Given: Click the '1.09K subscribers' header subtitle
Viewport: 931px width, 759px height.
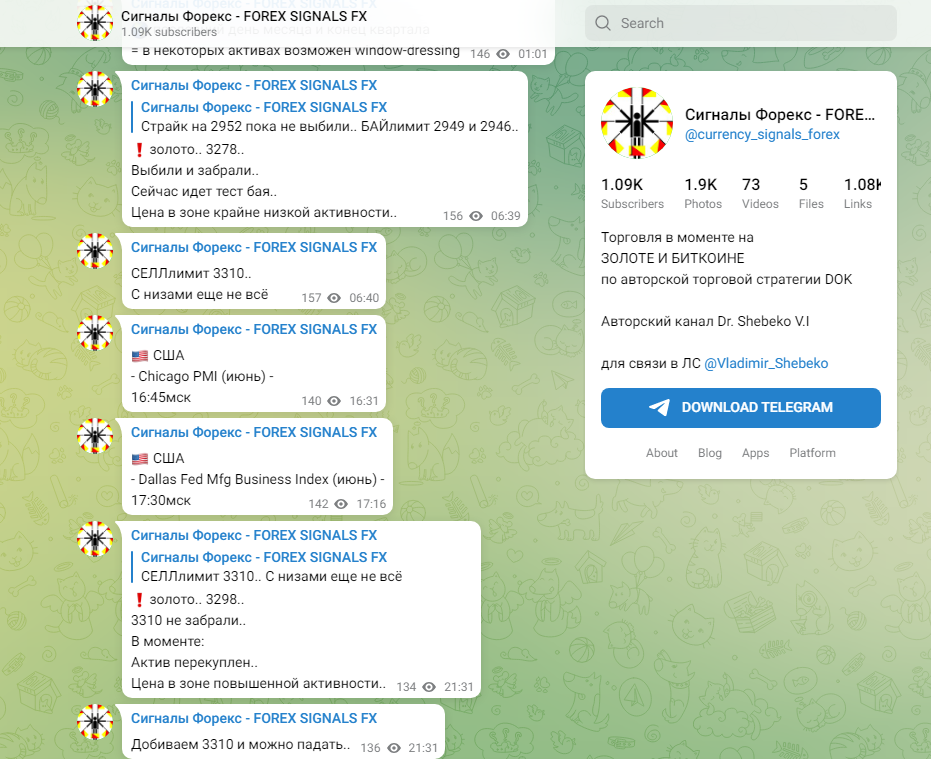Looking at the screenshot, I should tap(169, 32).
